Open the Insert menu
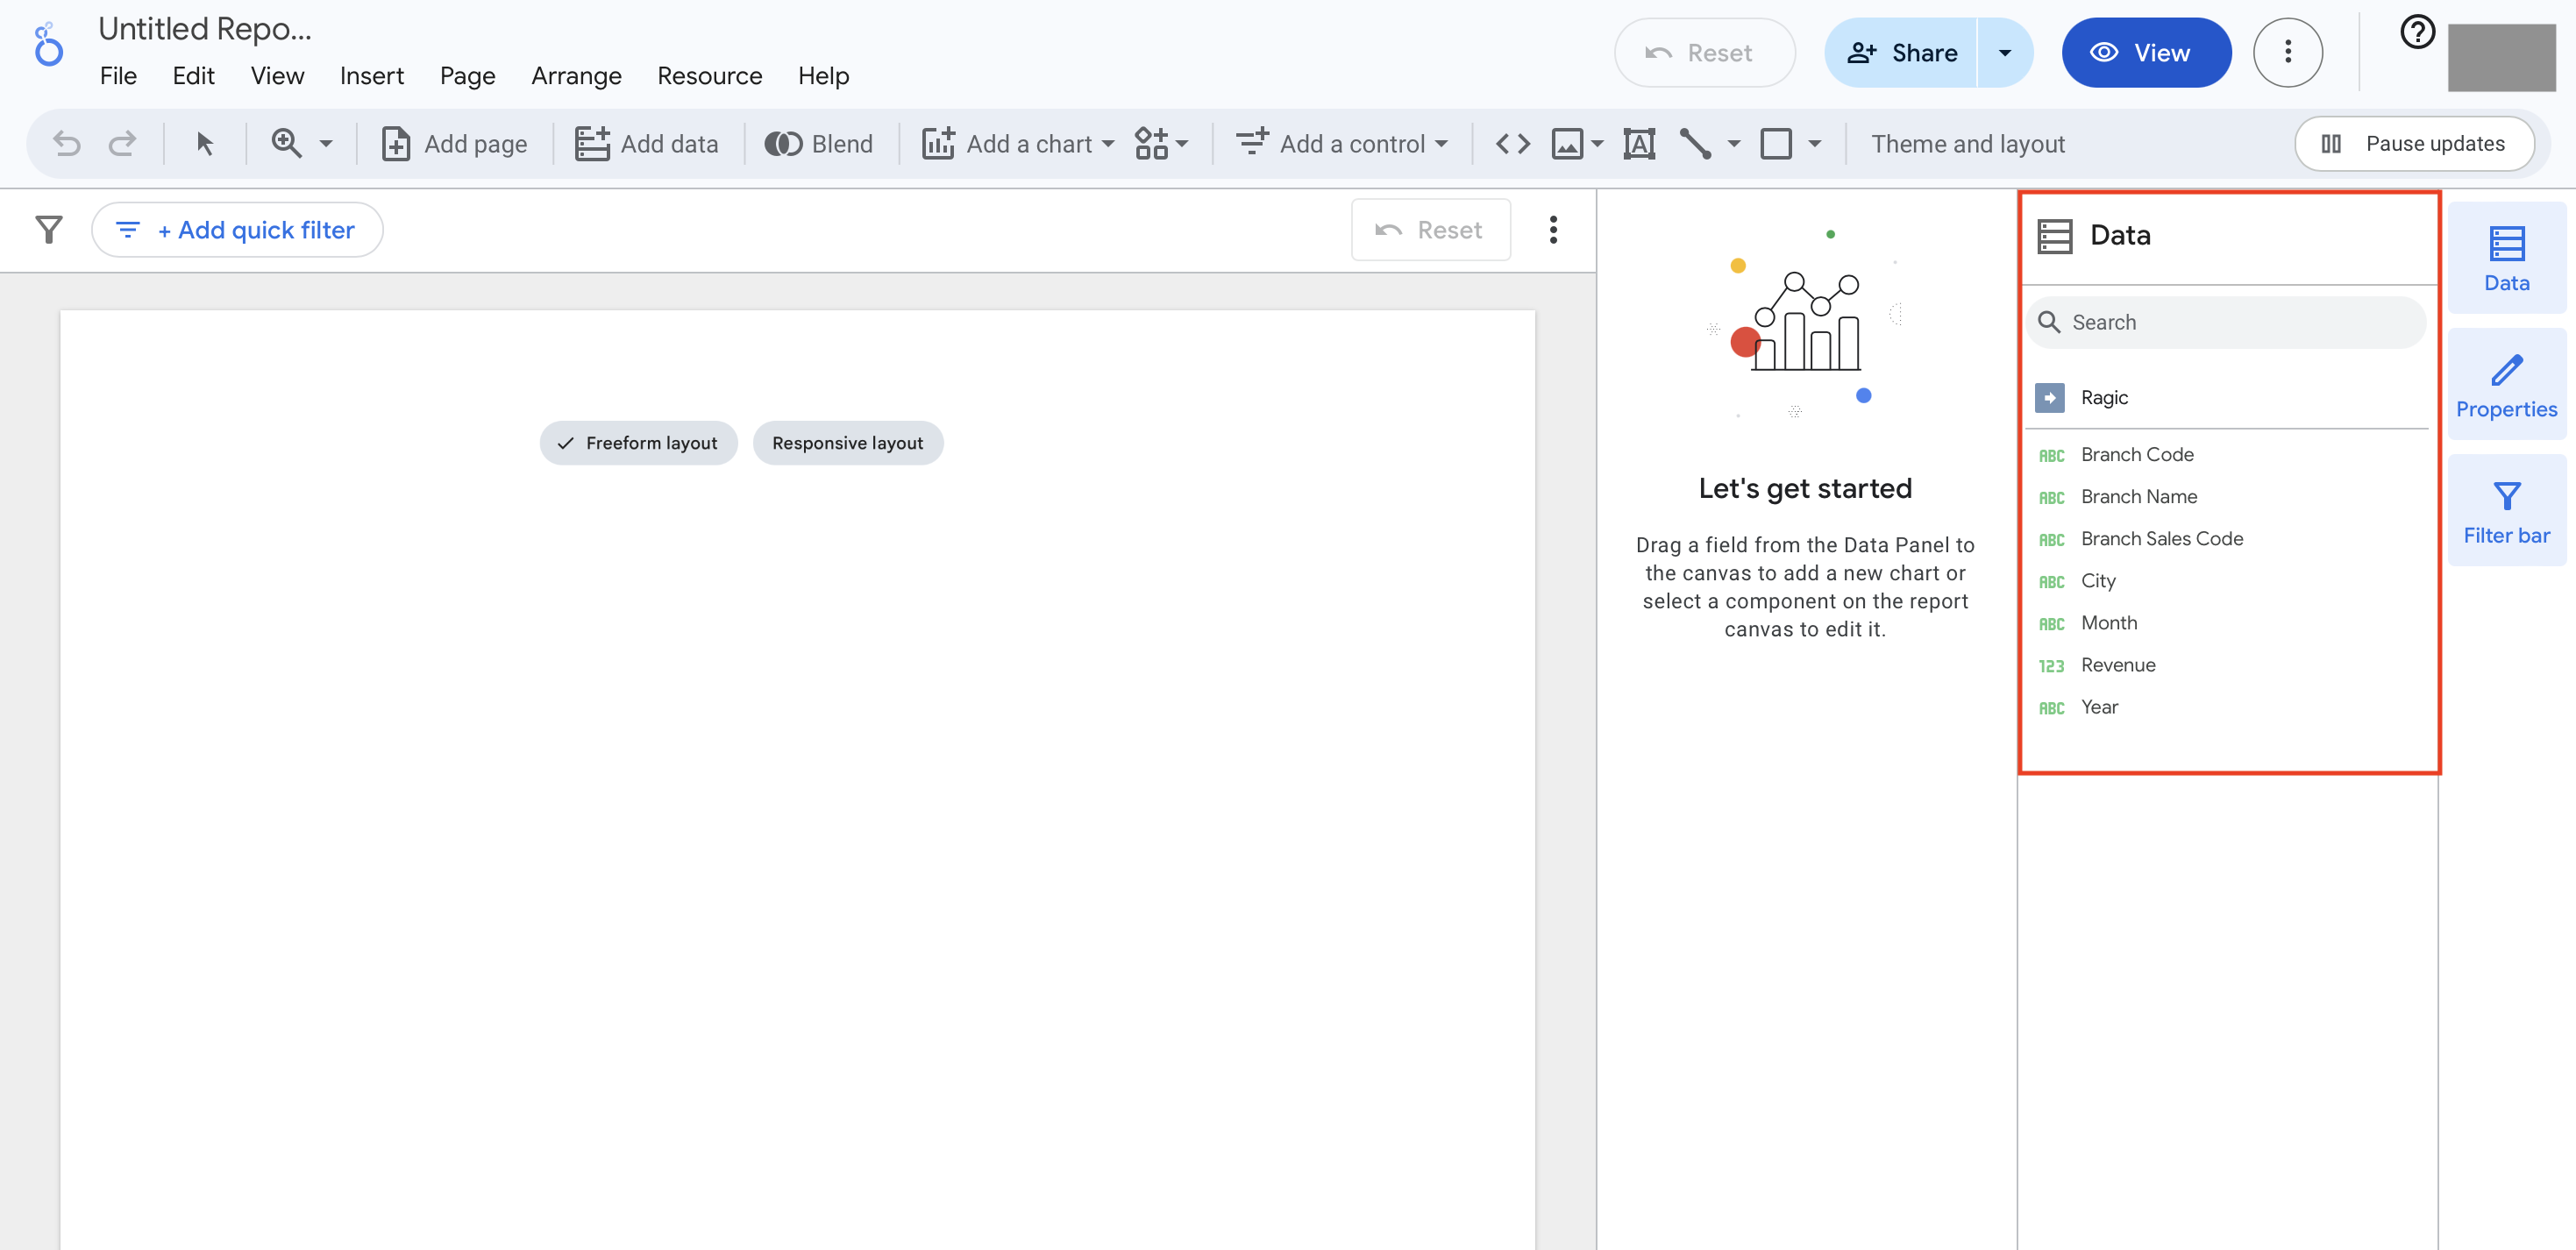Image resolution: width=2576 pixels, height=1250 pixels. pyautogui.click(x=372, y=76)
